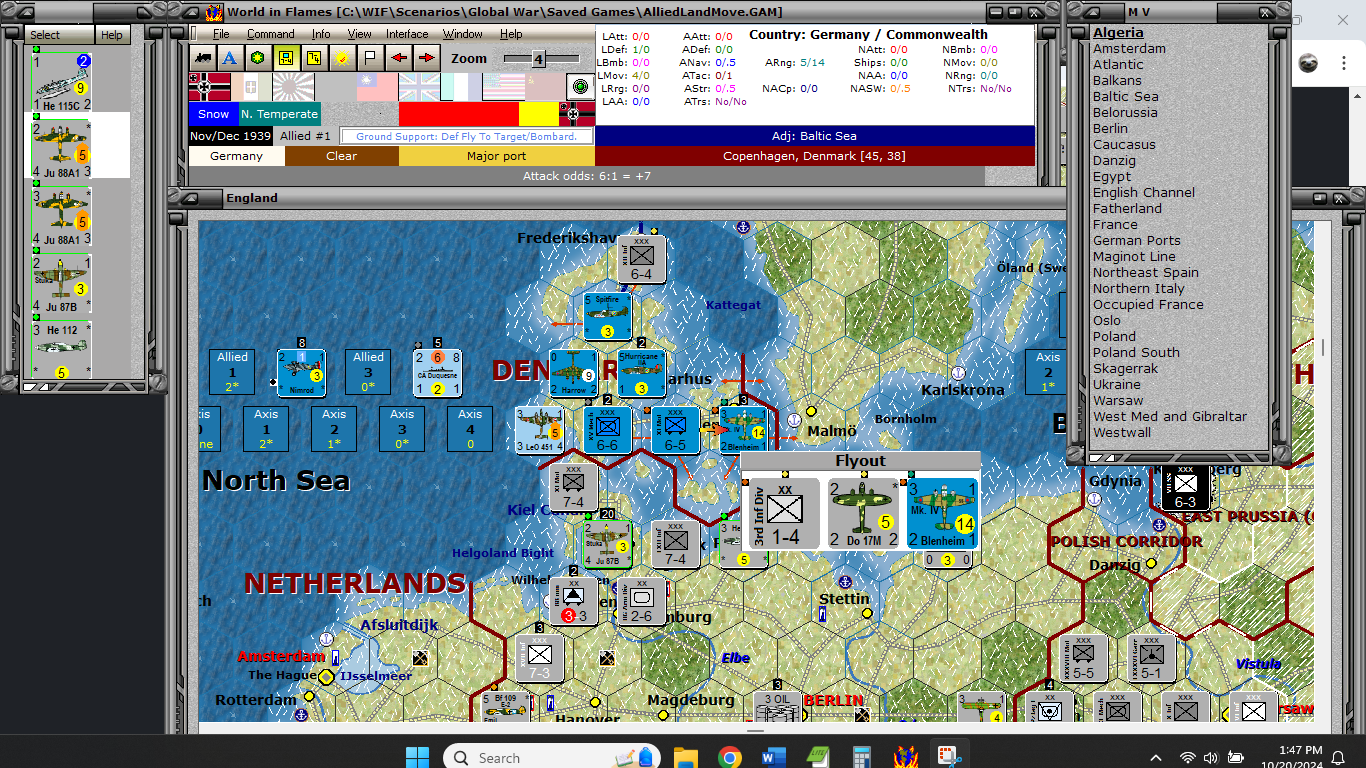Click the Snow weather indicator
This screenshot has height=768, width=1366.
[x=214, y=114]
